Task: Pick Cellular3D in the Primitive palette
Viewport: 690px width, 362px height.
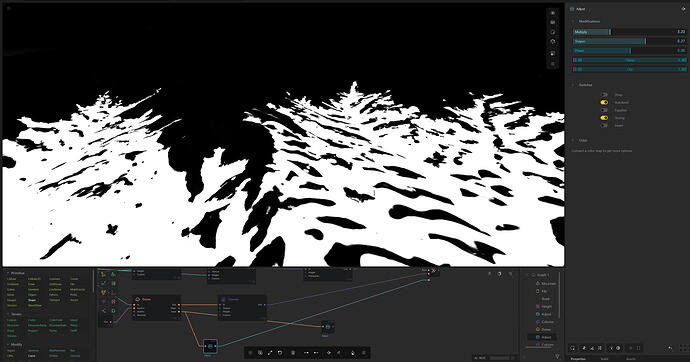Action: click(34, 279)
